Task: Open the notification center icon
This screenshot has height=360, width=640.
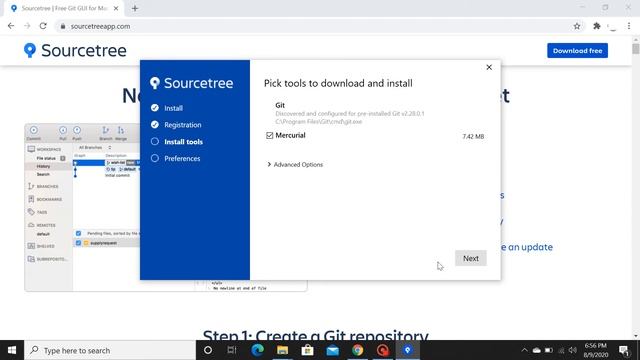Action: (624, 350)
